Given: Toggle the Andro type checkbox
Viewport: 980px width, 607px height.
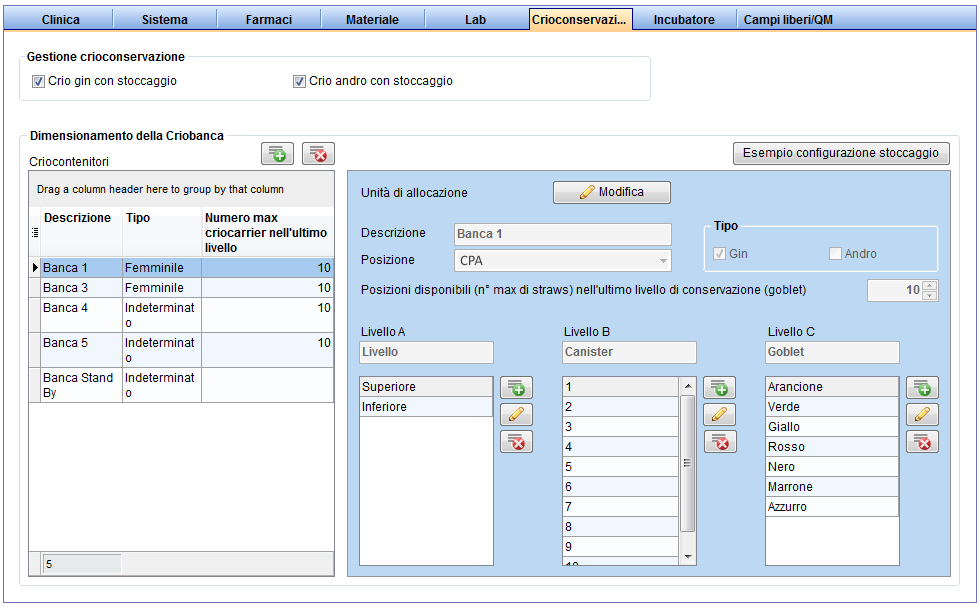Looking at the screenshot, I should click(x=835, y=254).
